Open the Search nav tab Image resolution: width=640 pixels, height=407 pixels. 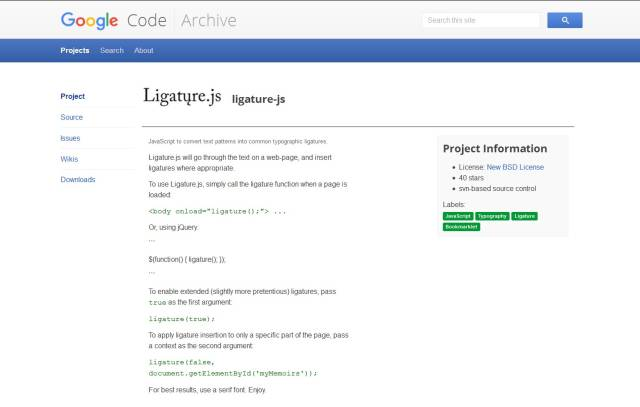coord(112,51)
